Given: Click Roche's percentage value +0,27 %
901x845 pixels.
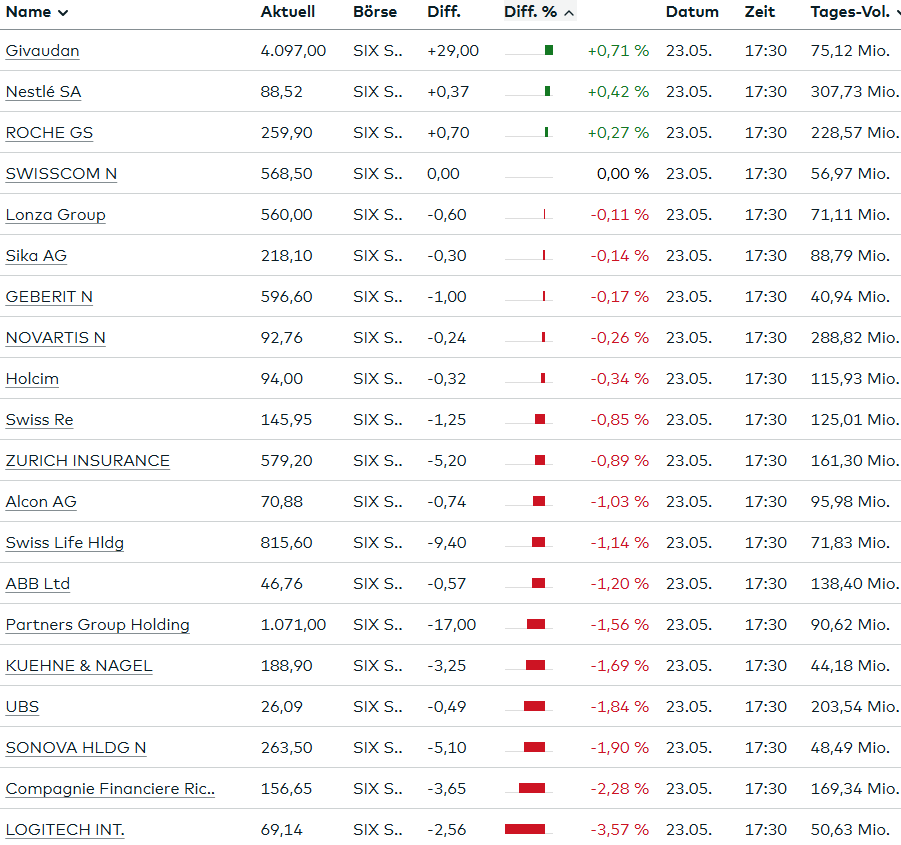Looking at the screenshot, I should (618, 133).
